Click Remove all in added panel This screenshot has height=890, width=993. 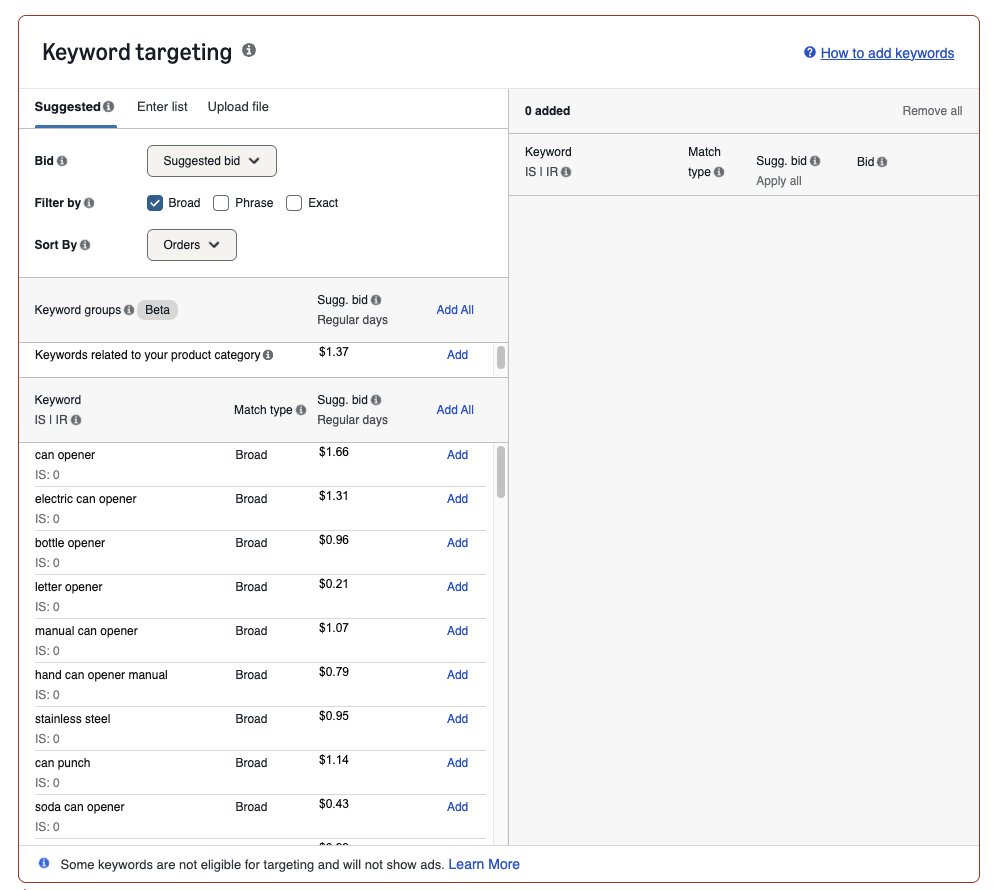932,111
